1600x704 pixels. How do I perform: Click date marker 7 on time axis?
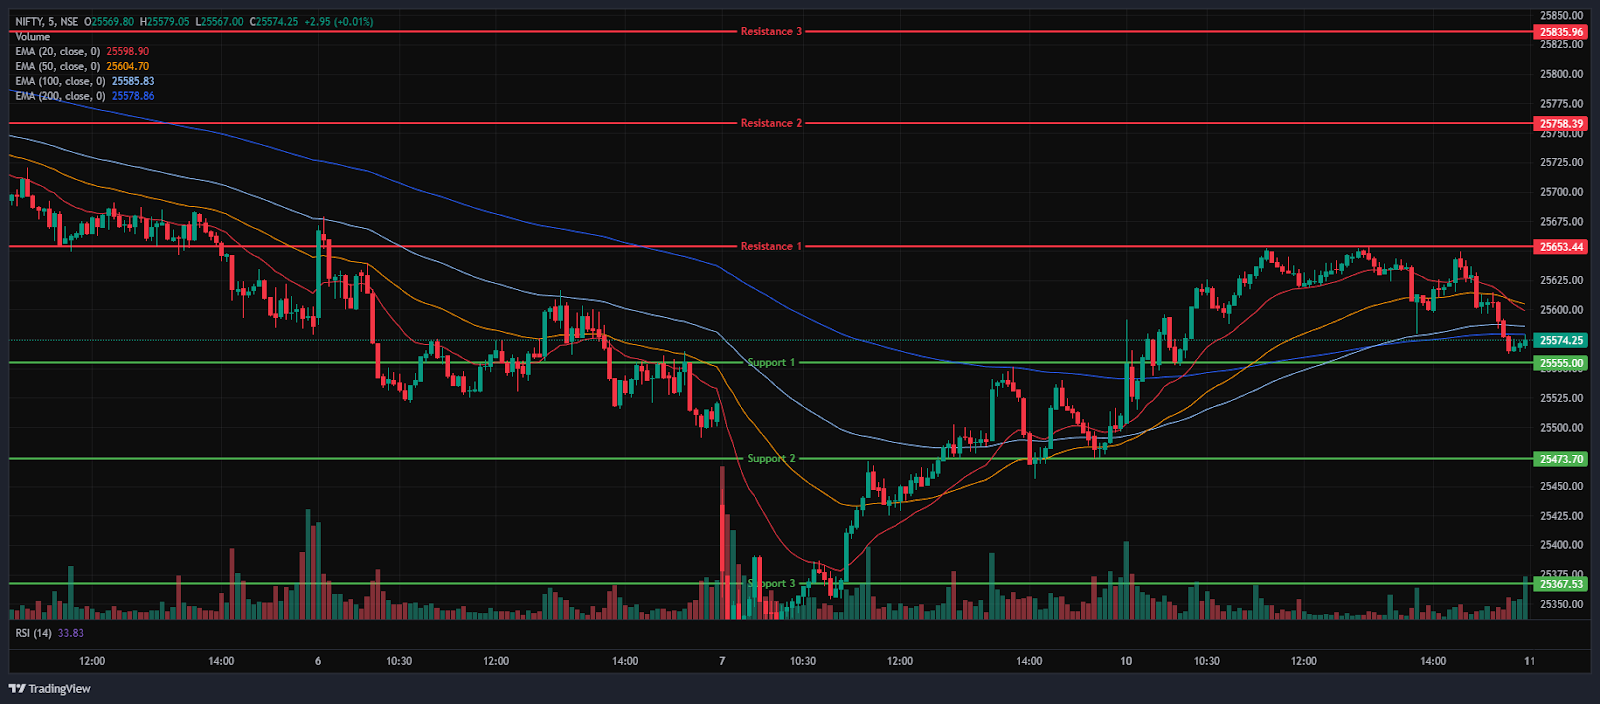[x=722, y=661]
